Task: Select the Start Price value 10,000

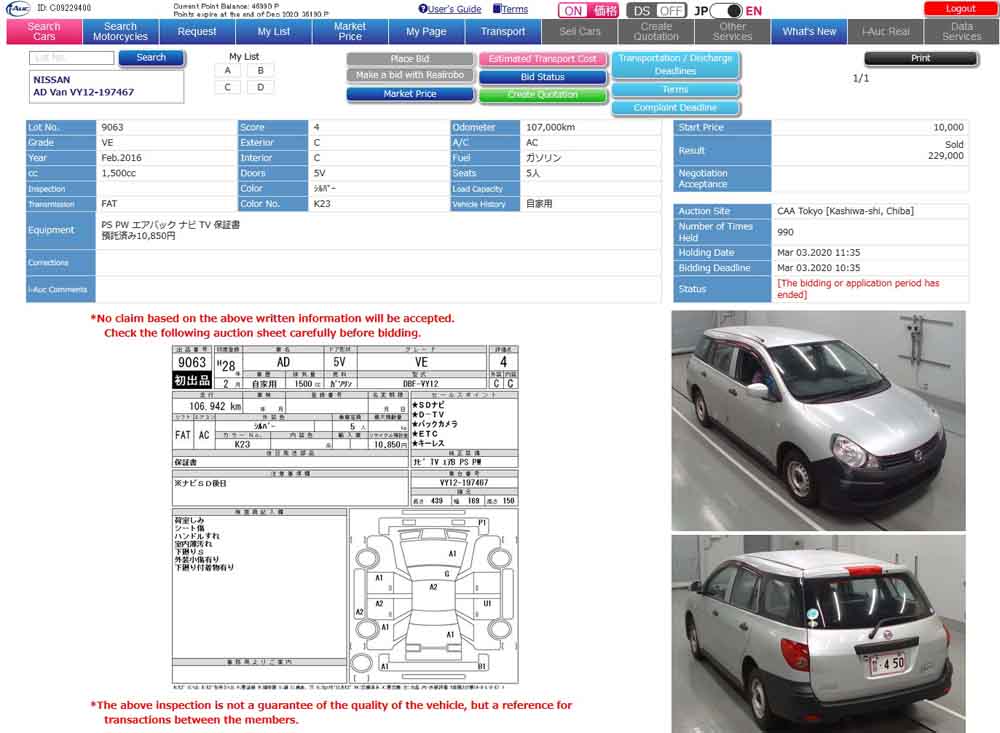Action: tap(948, 127)
